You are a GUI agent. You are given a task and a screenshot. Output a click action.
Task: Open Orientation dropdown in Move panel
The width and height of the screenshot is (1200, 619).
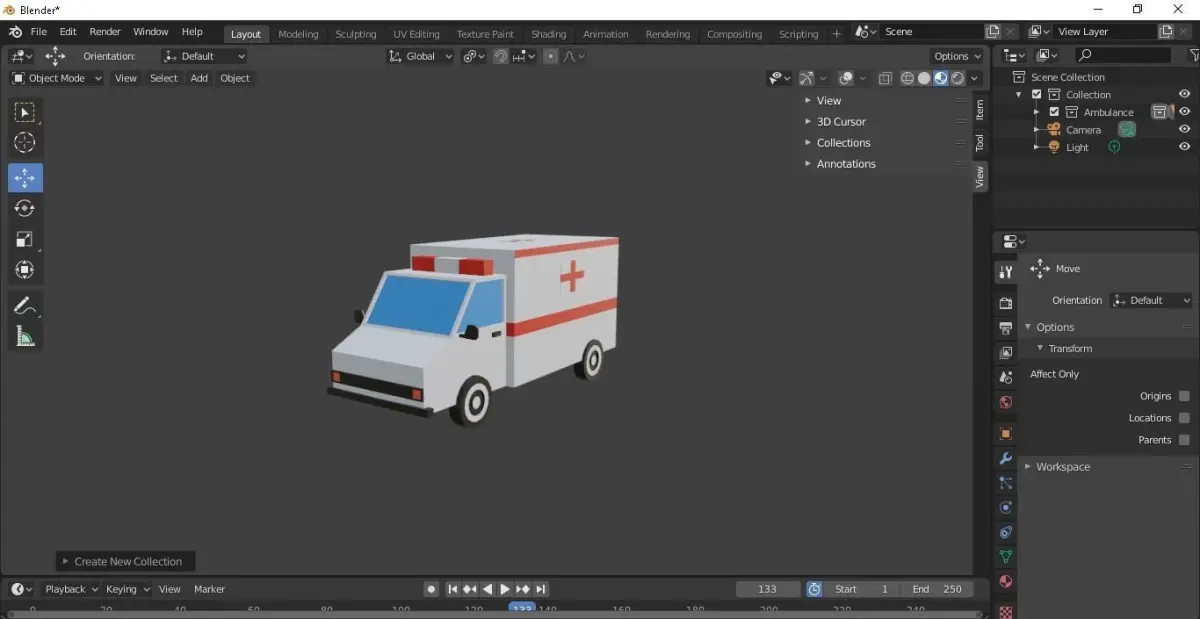click(x=1151, y=300)
